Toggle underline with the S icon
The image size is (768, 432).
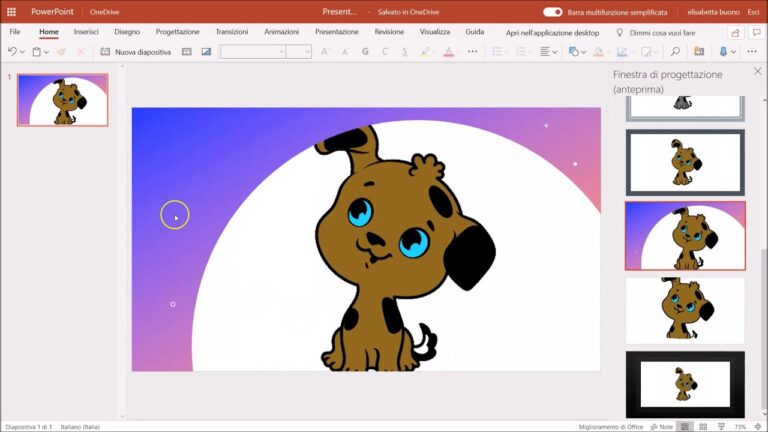tap(405, 51)
